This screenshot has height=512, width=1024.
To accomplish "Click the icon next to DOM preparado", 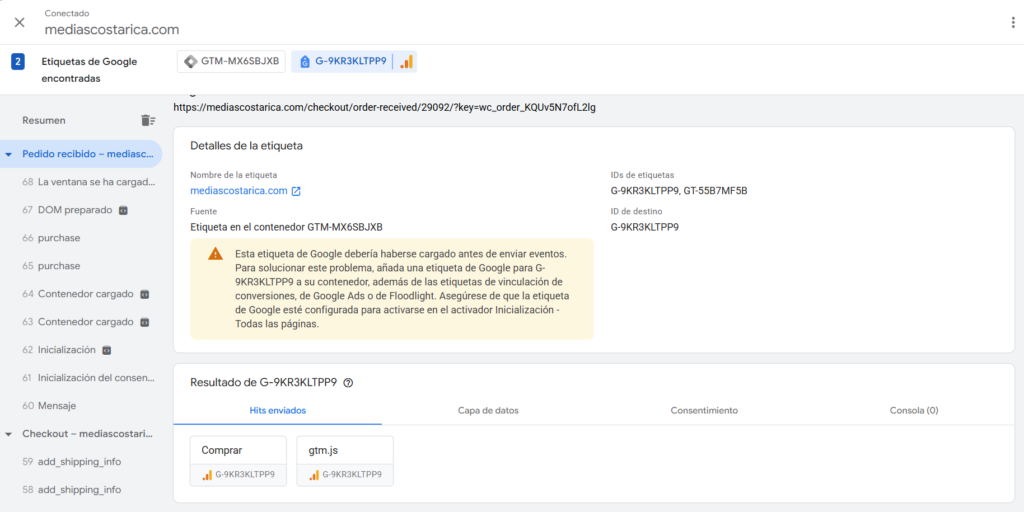I will [124, 211].
